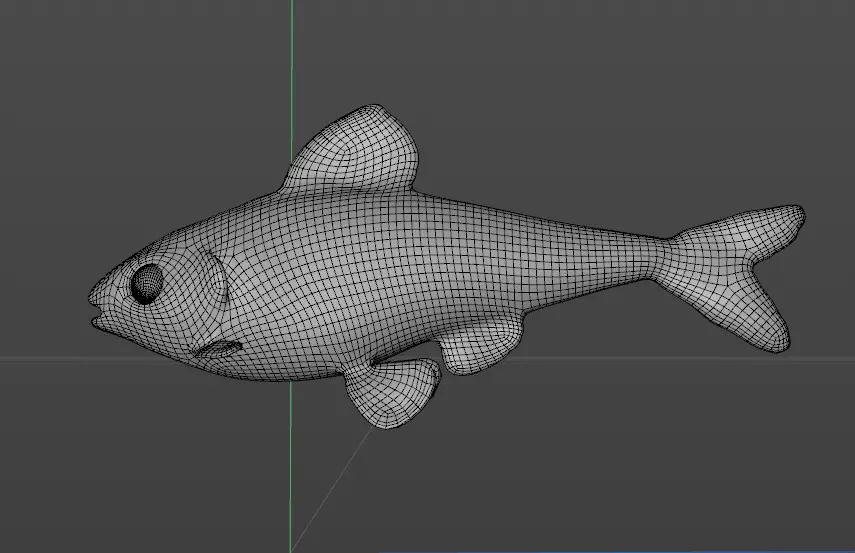Viewport: 855px width, 553px height.
Task: Click the front pelvic fin below the belly
Action: pos(392,392)
